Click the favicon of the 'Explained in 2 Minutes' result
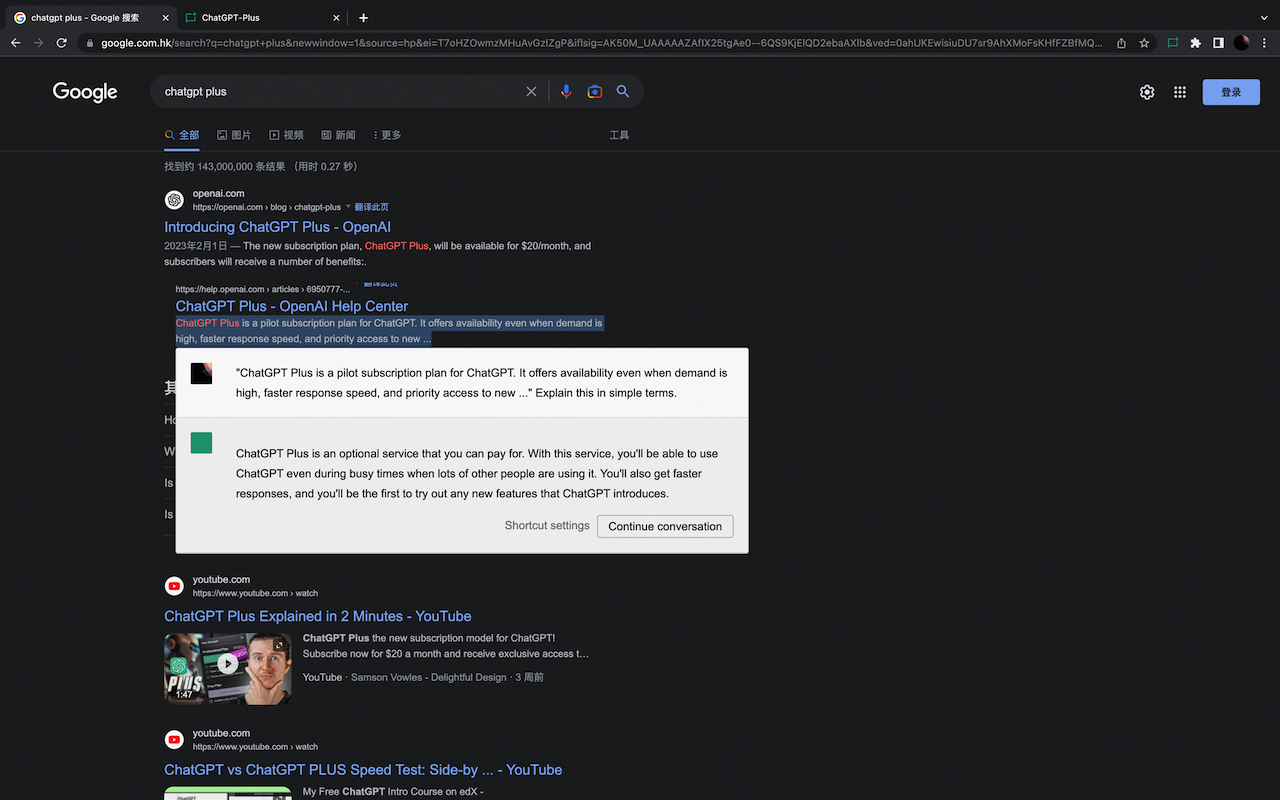Screen dimensions: 1280x800 pyautogui.click(x=174, y=586)
